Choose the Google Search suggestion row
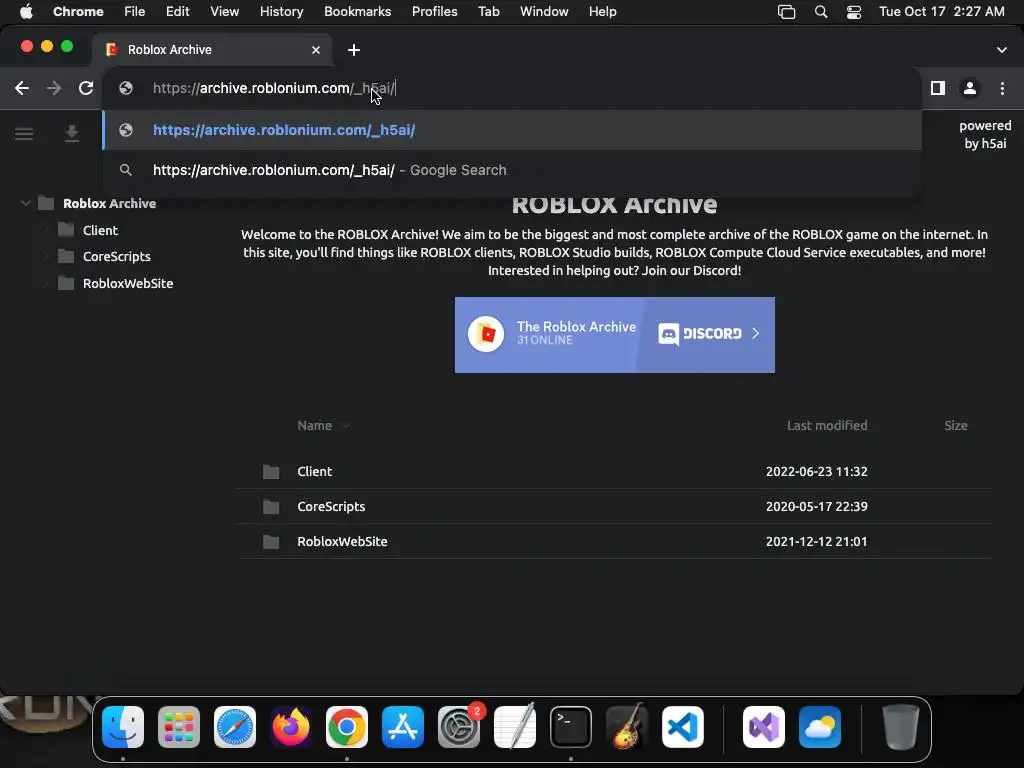This screenshot has width=1024, height=768. coord(512,170)
